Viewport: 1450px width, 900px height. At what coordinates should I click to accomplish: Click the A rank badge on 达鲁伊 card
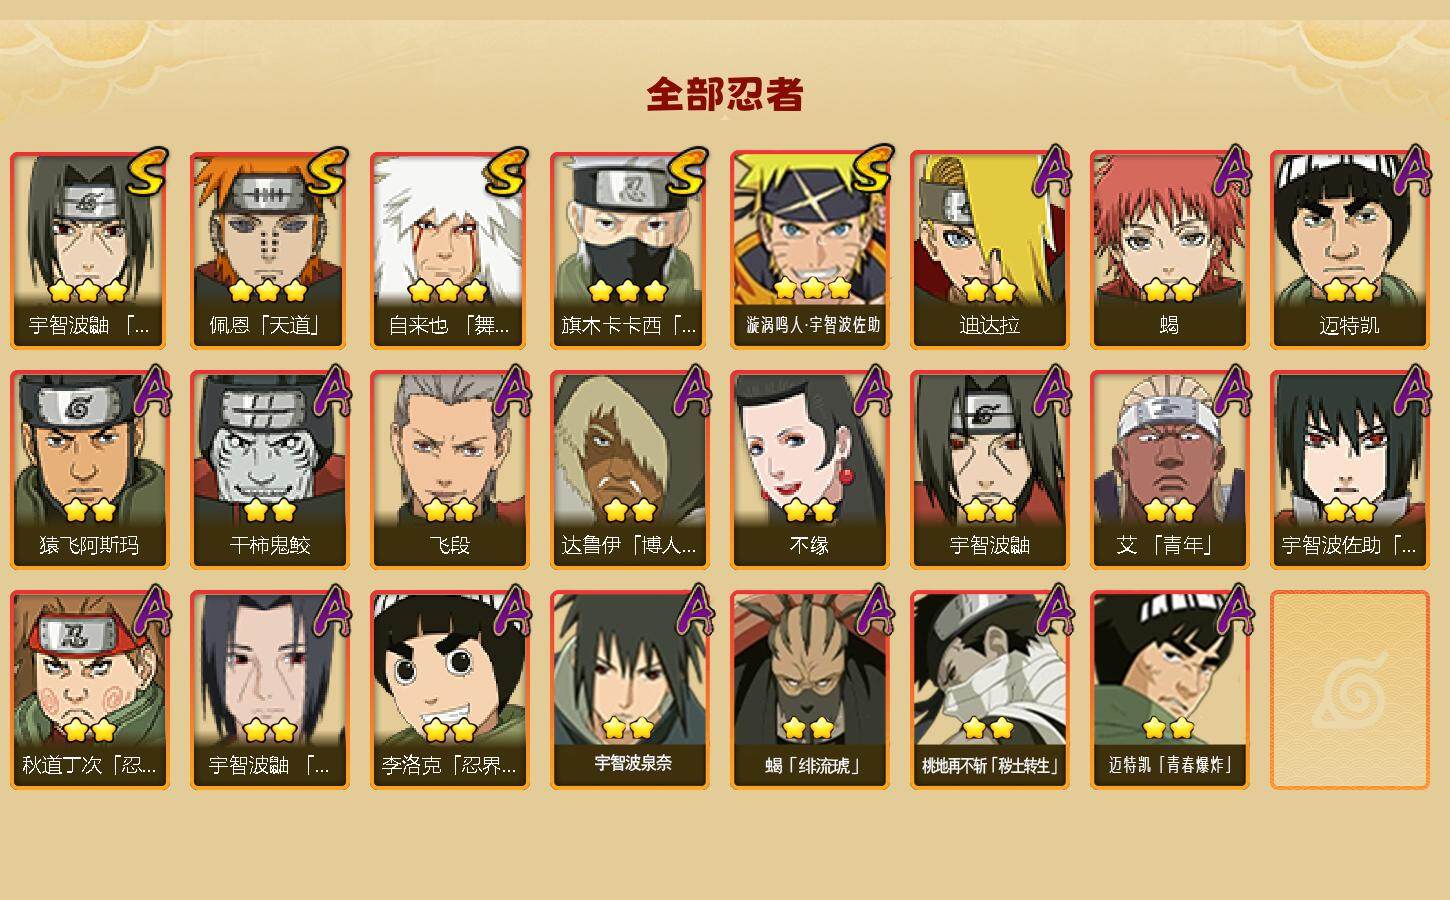click(691, 391)
